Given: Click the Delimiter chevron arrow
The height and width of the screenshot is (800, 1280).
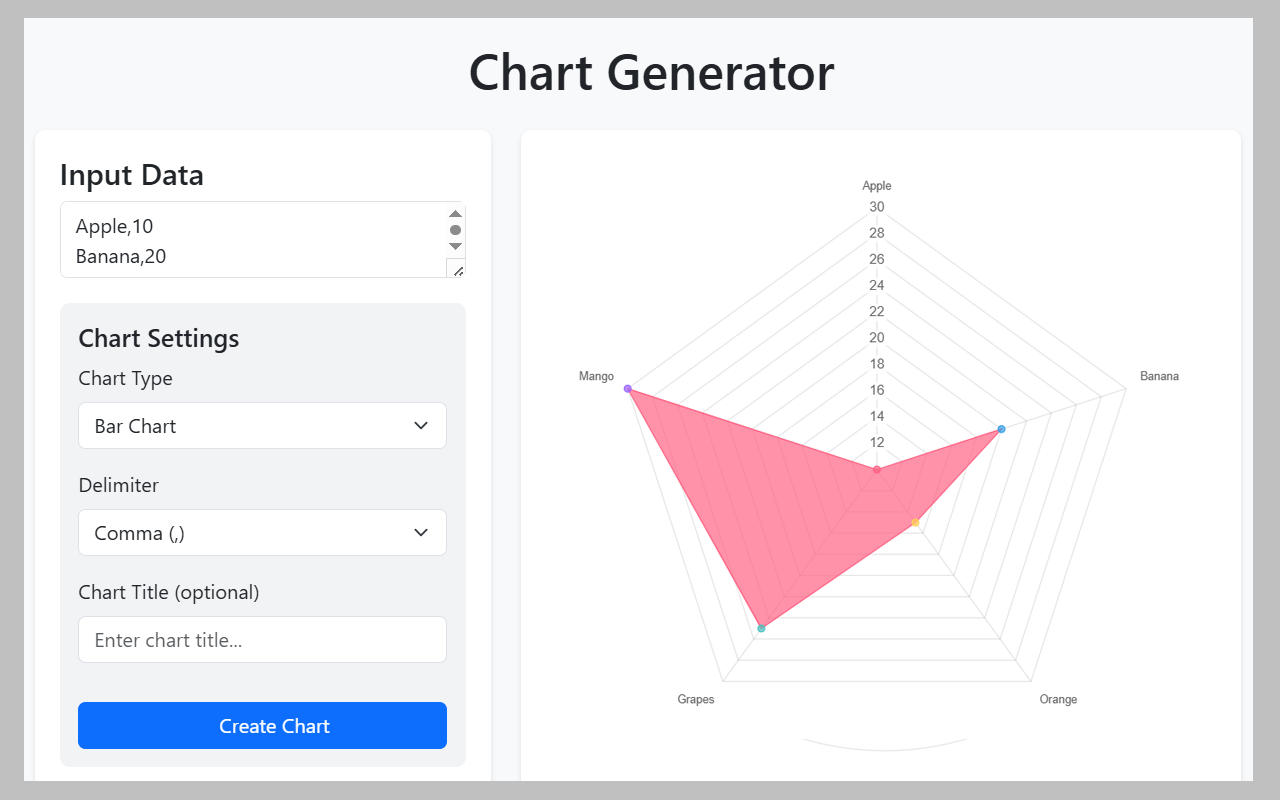Looking at the screenshot, I should (421, 533).
